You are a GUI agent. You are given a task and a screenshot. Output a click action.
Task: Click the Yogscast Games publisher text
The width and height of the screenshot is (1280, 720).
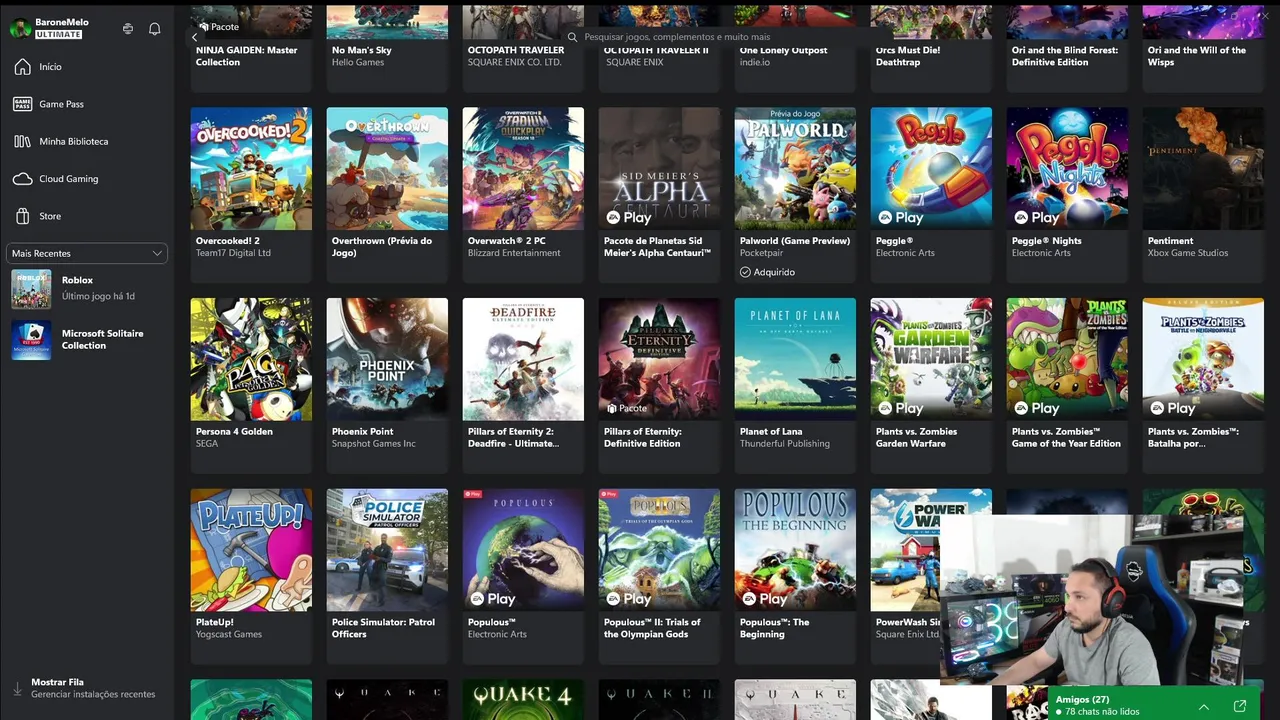(229, 635)
